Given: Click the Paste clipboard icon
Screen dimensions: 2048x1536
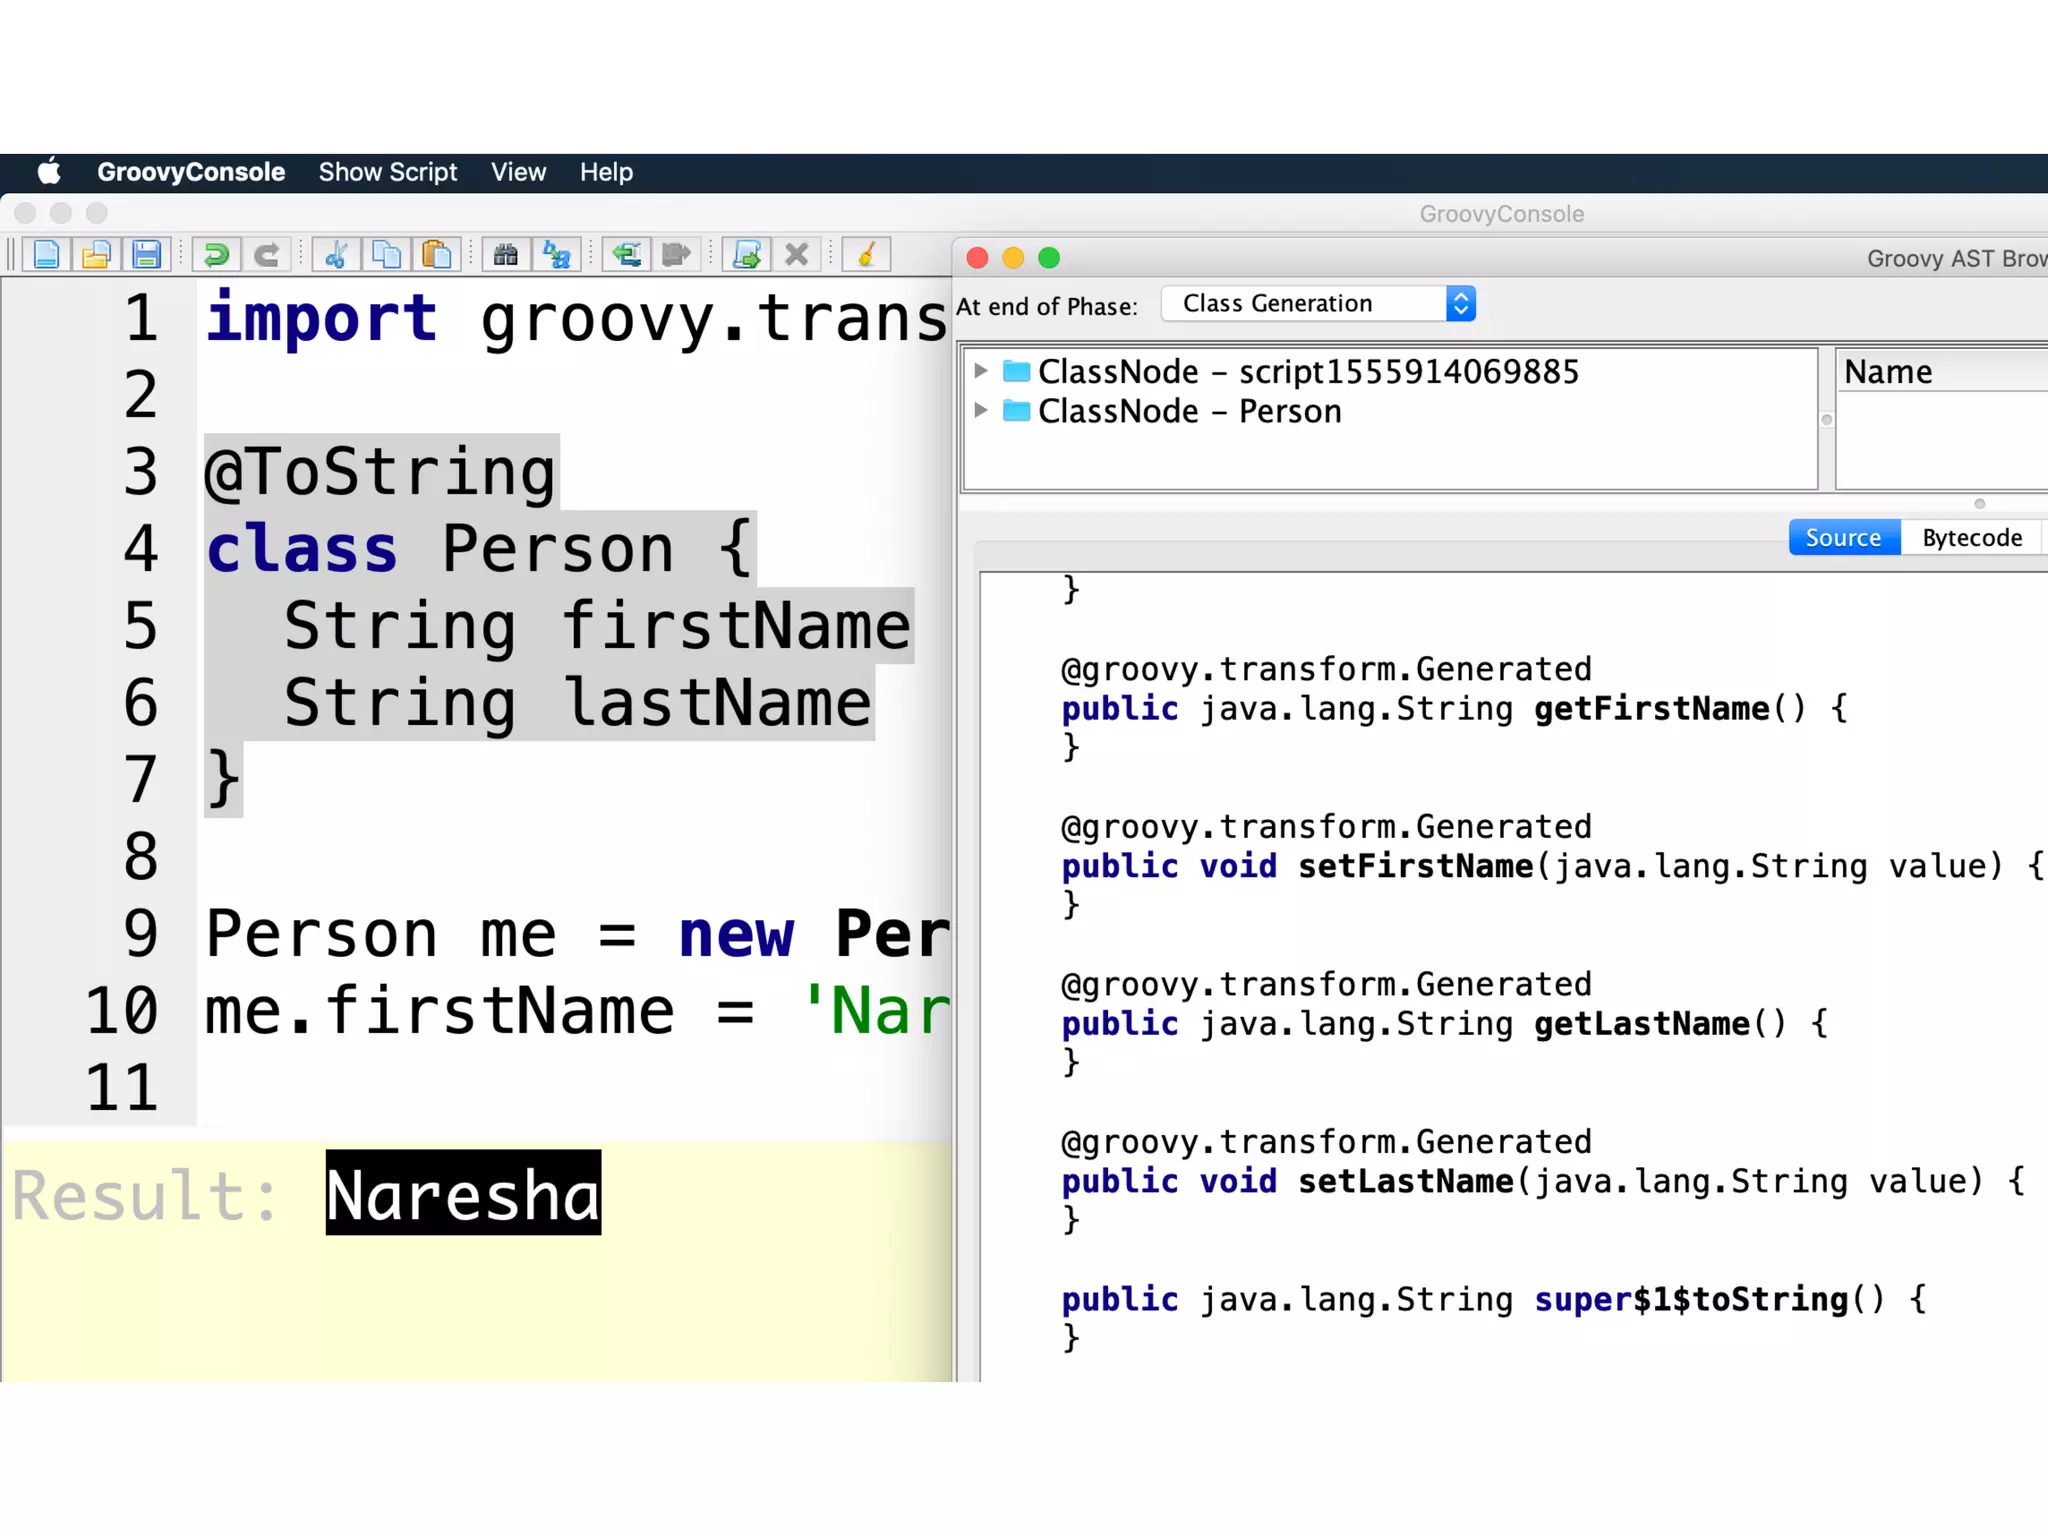Looking at the screenshot, I should tap(436, 255).
